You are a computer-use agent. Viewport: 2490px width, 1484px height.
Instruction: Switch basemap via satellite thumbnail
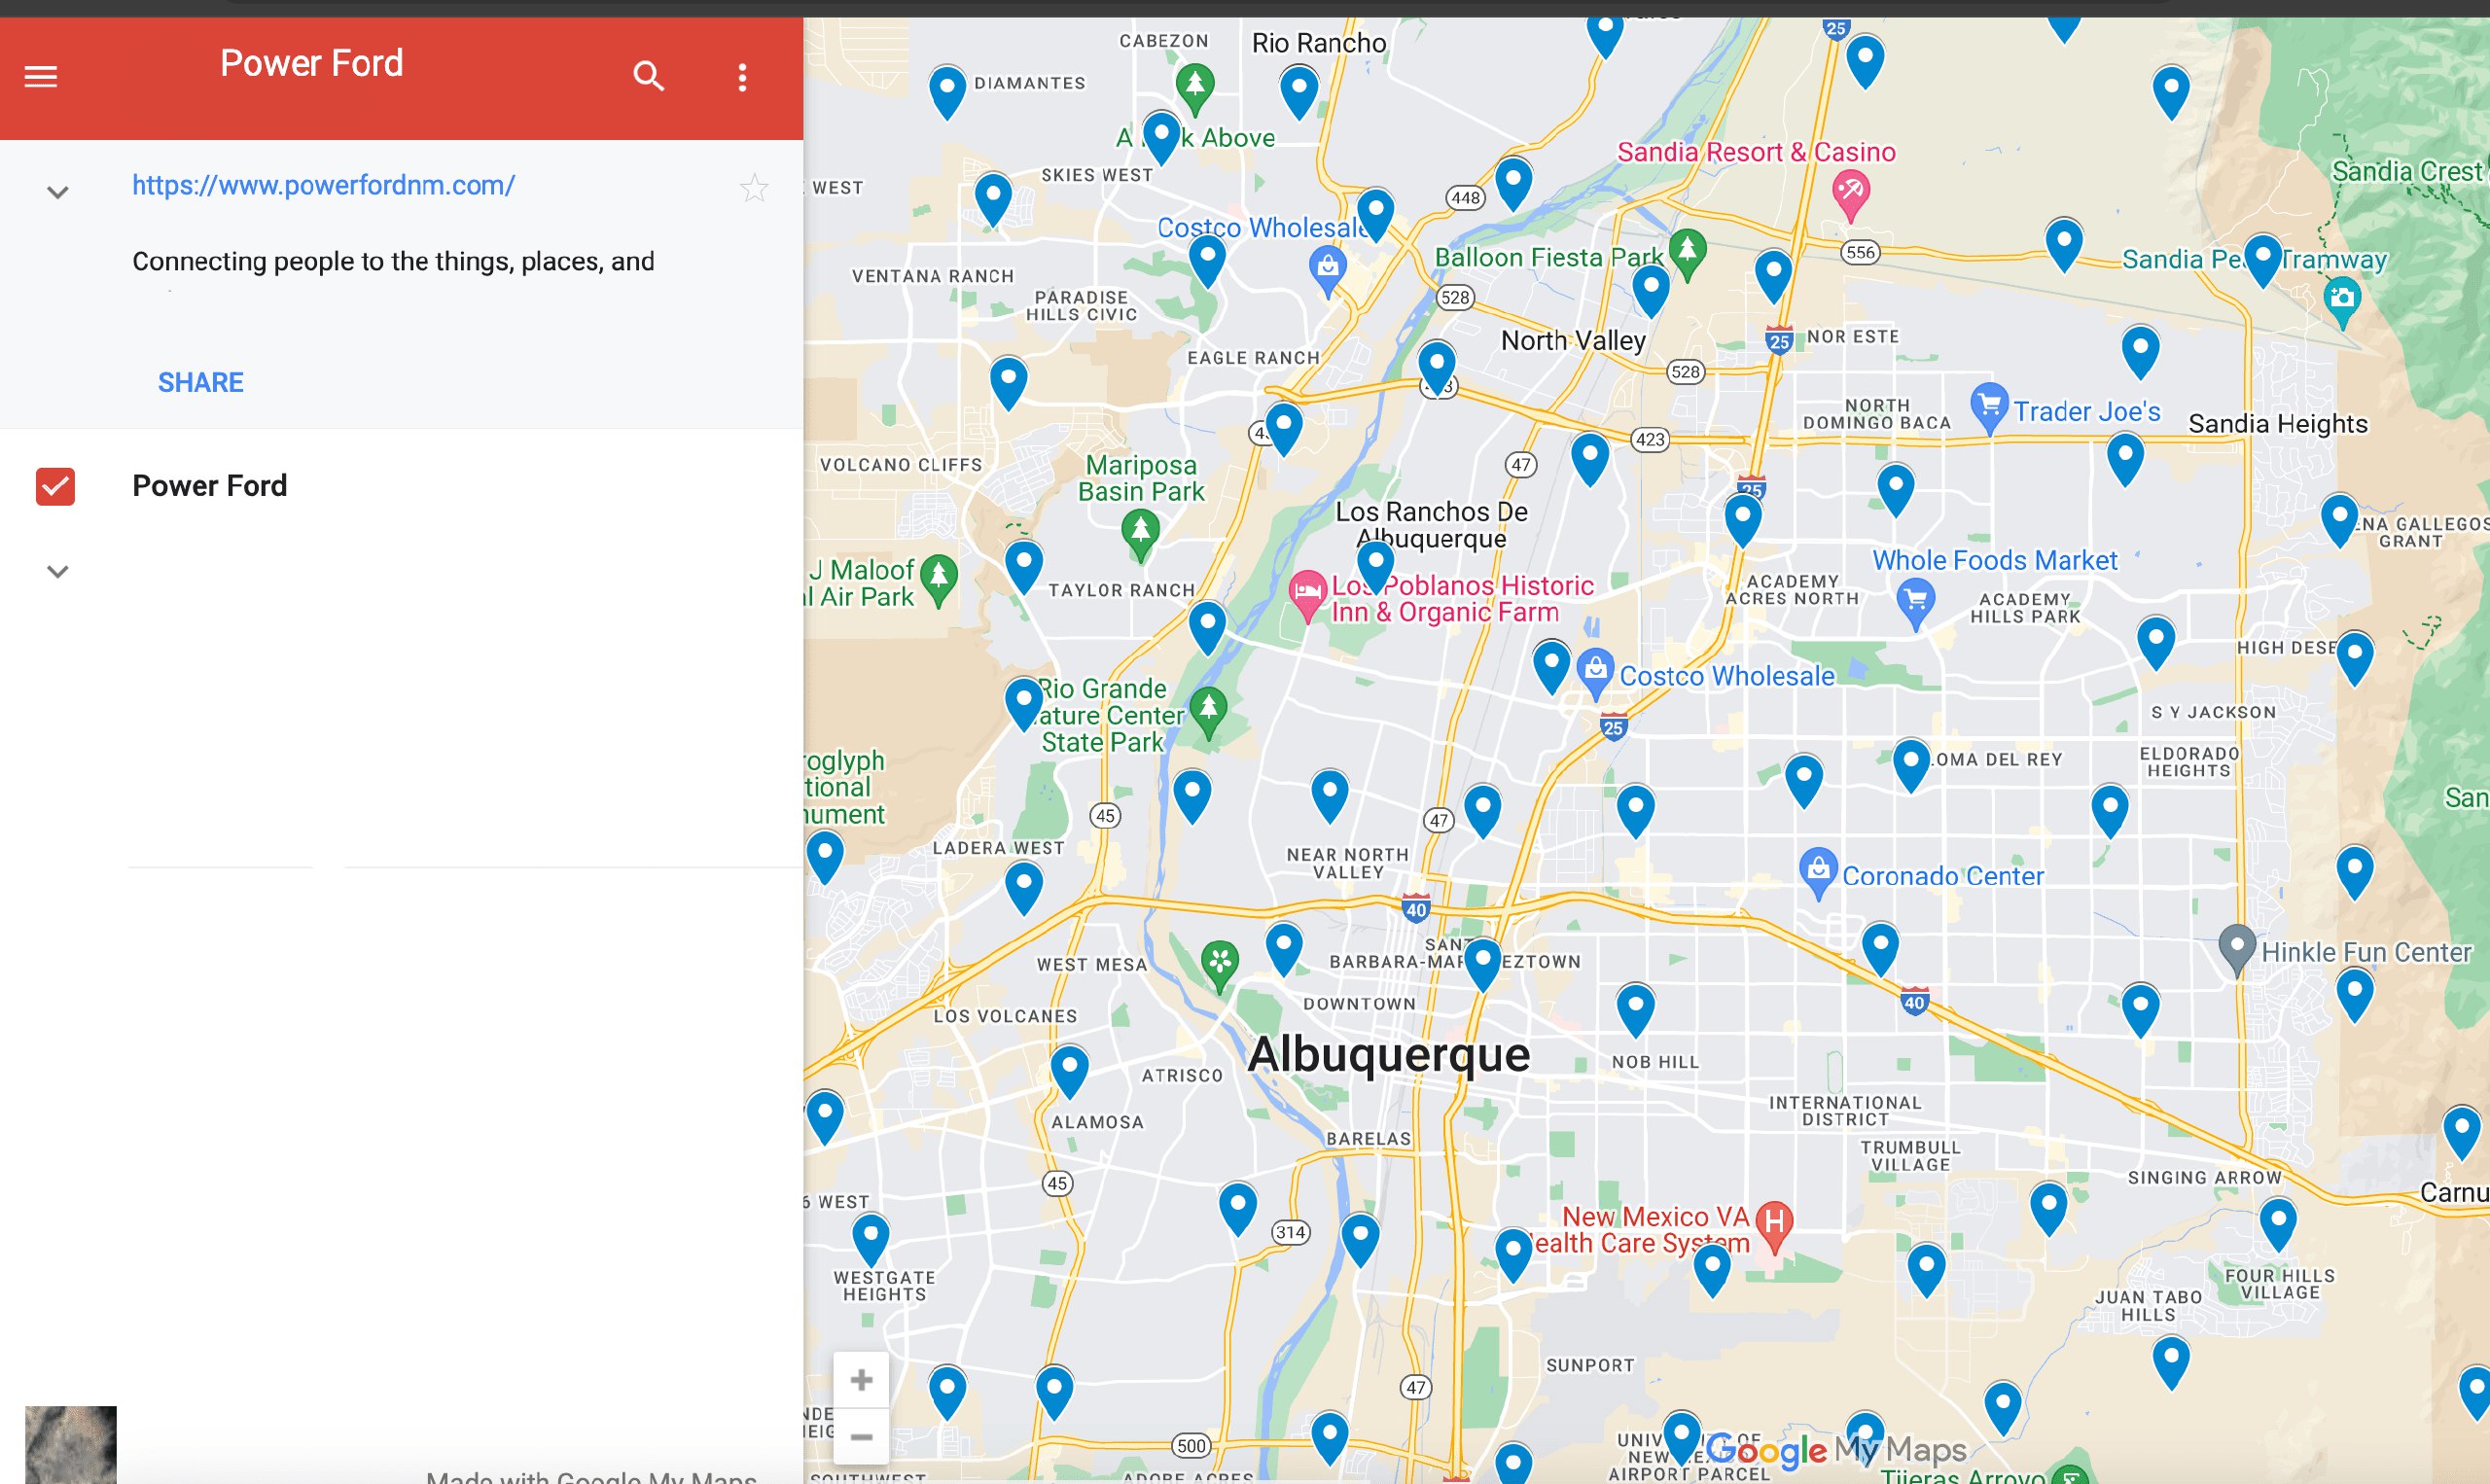tap(70, 1444)
